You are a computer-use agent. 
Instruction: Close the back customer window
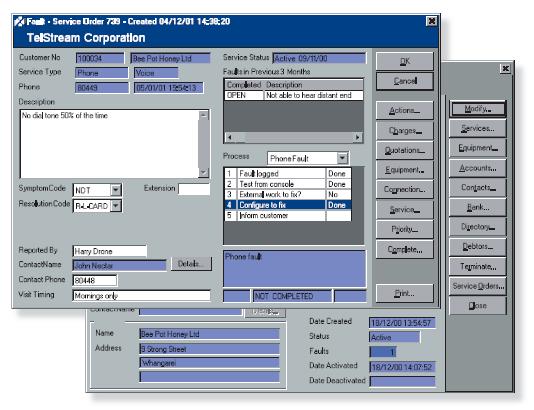click(505, 69)
